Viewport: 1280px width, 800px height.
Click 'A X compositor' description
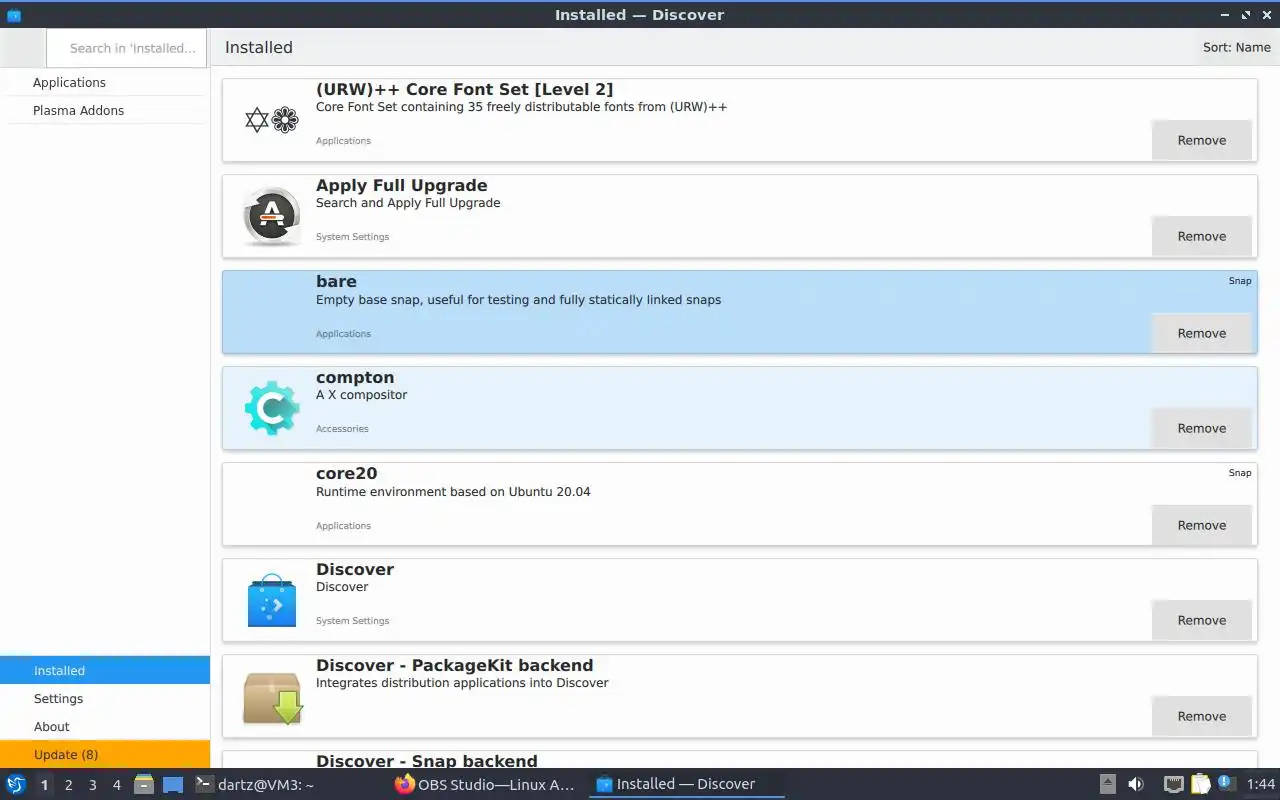click(362, 395)
